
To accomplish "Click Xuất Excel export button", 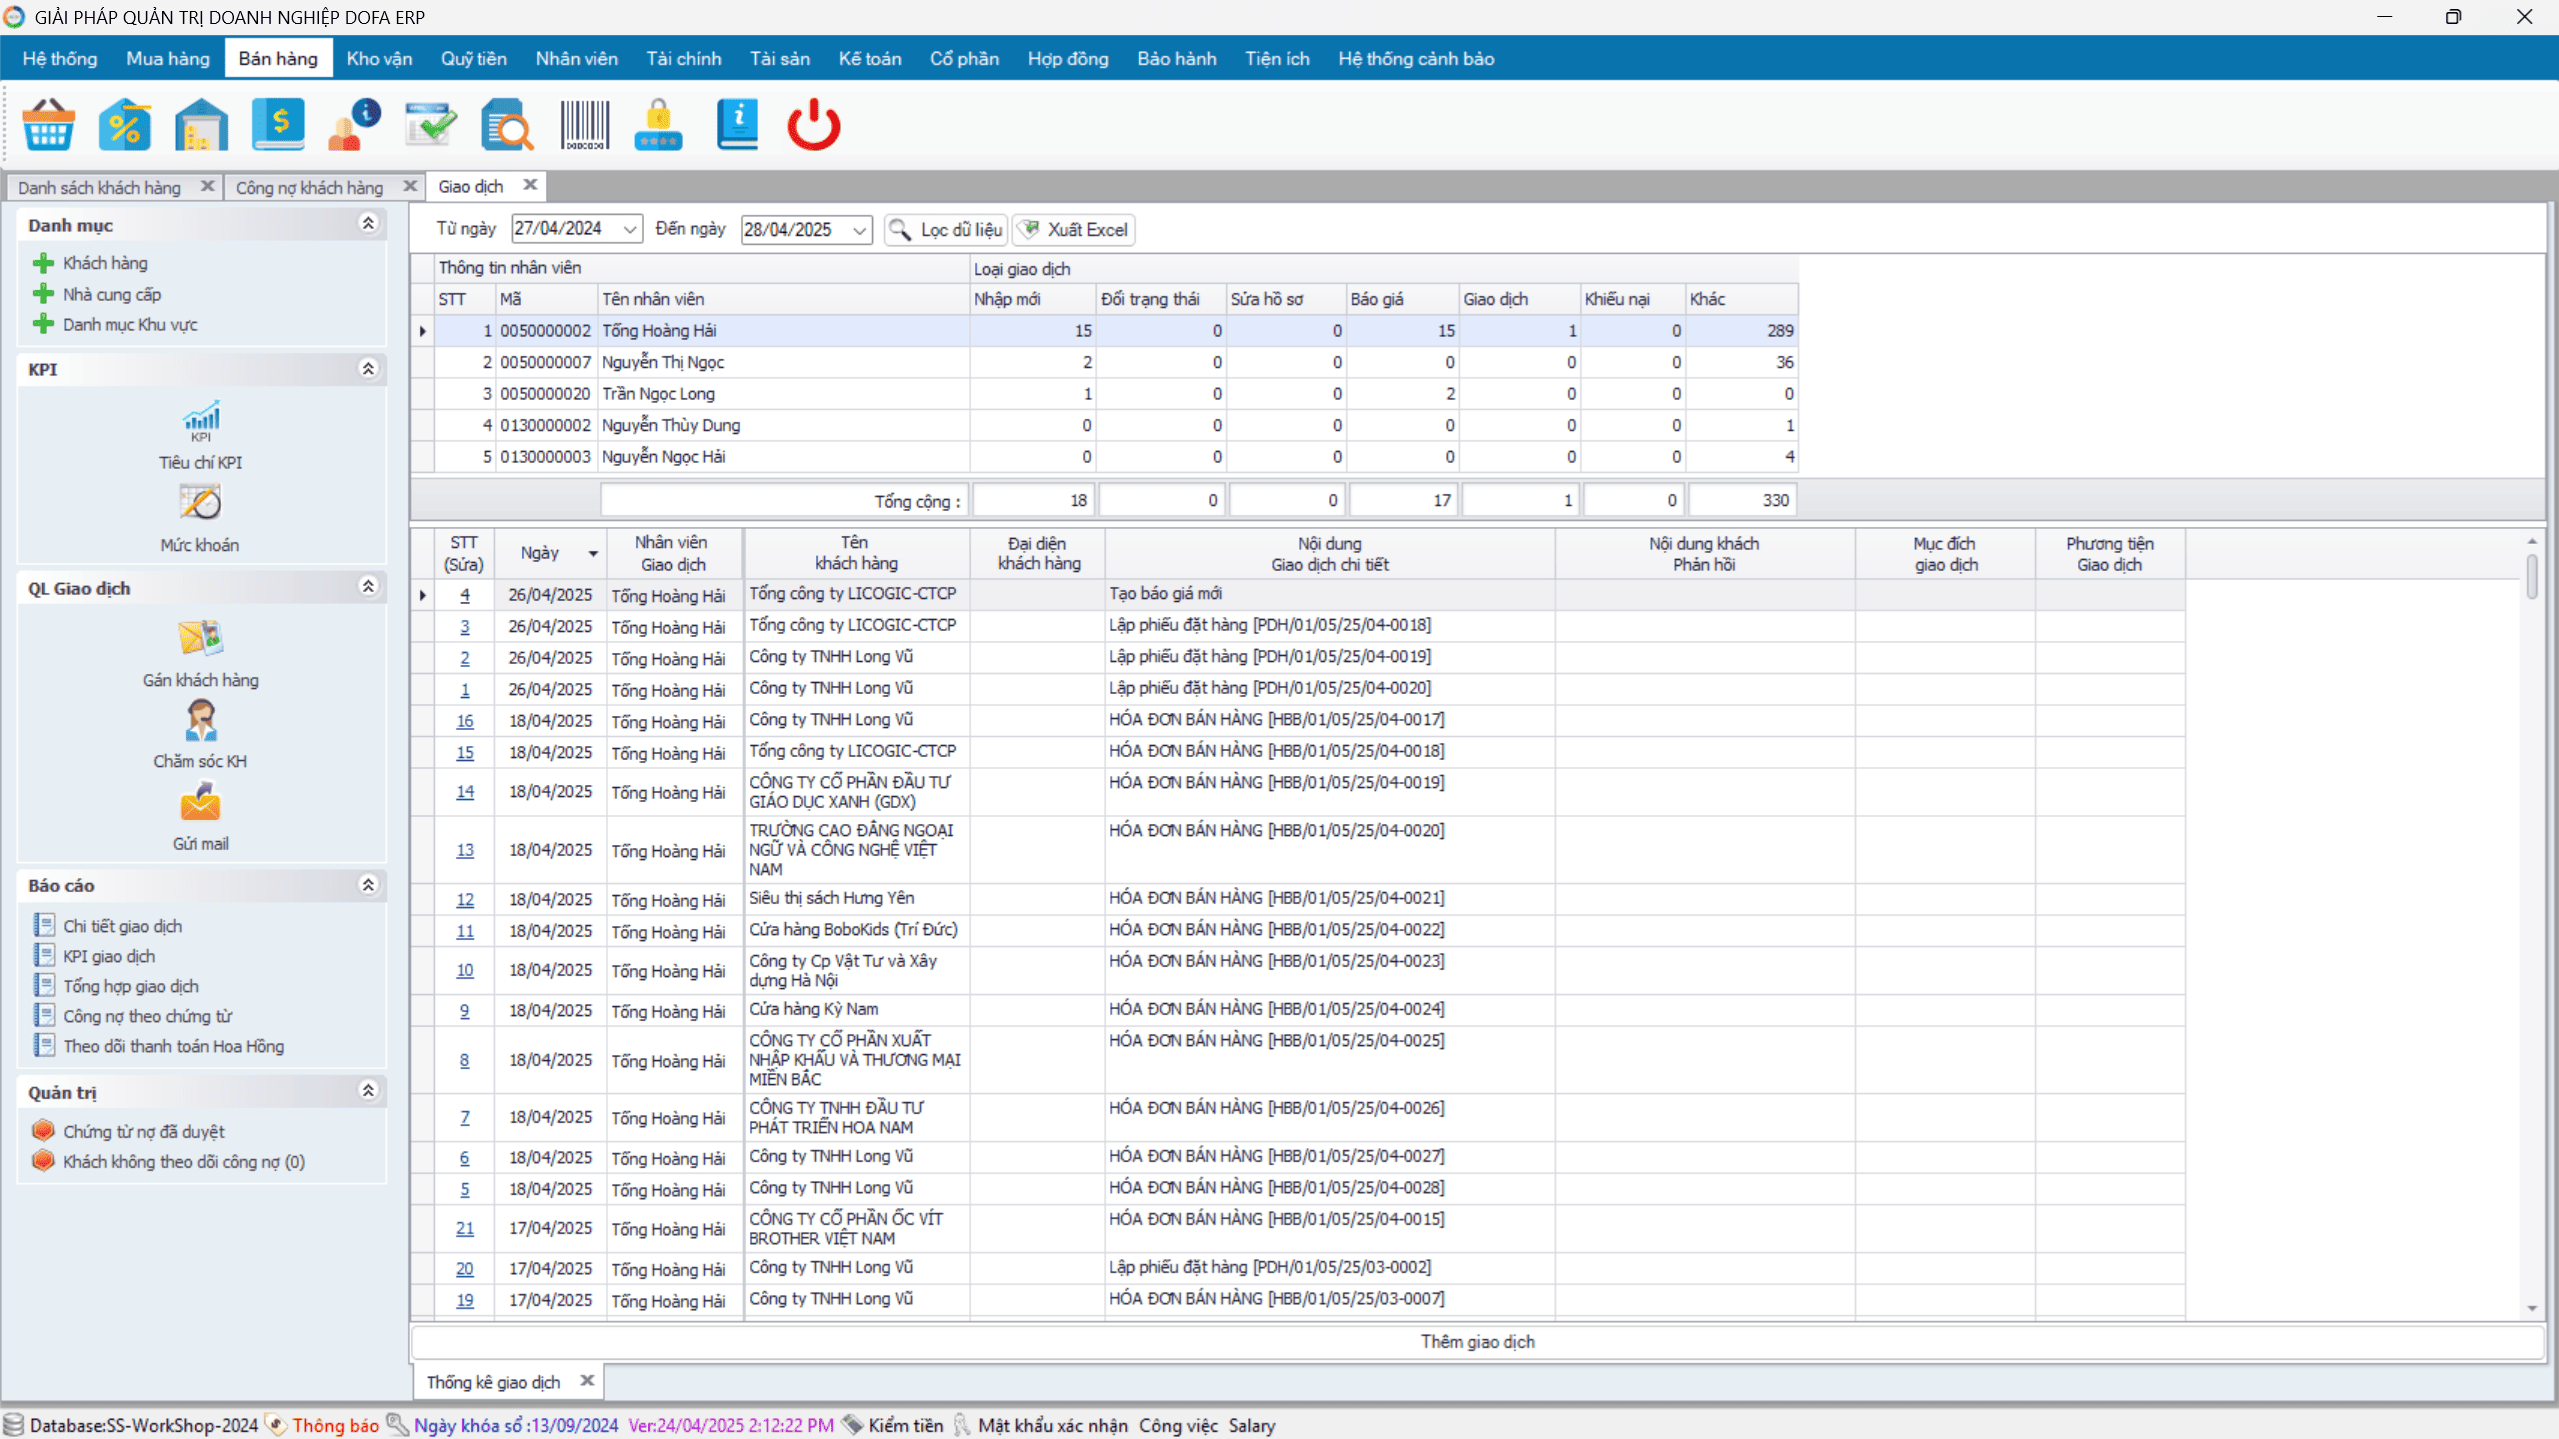I will click(x=1073, y=230).
